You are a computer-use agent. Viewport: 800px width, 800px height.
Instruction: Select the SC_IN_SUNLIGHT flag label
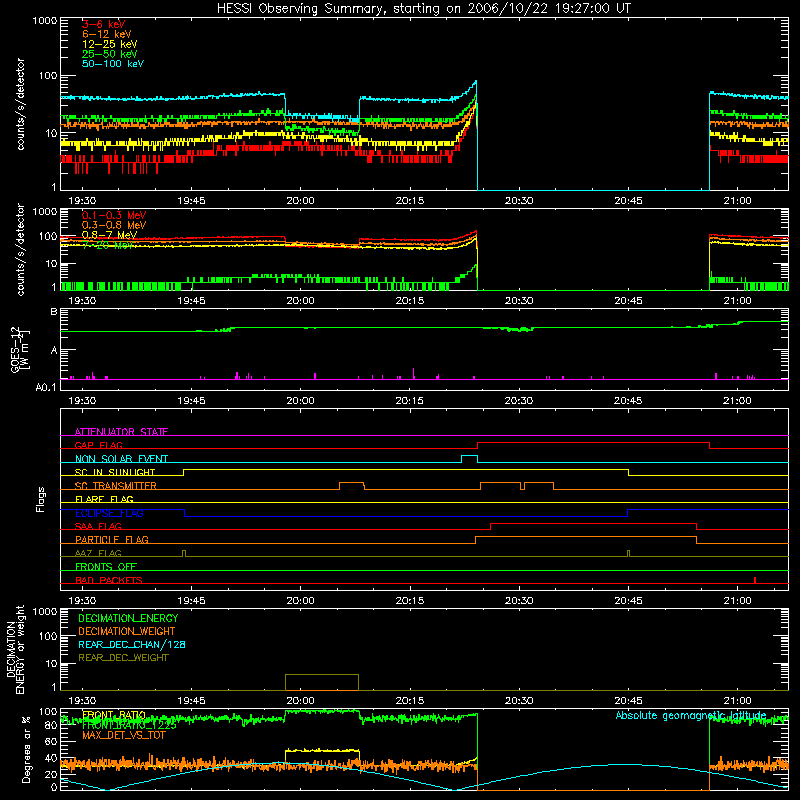coord(115,472)
